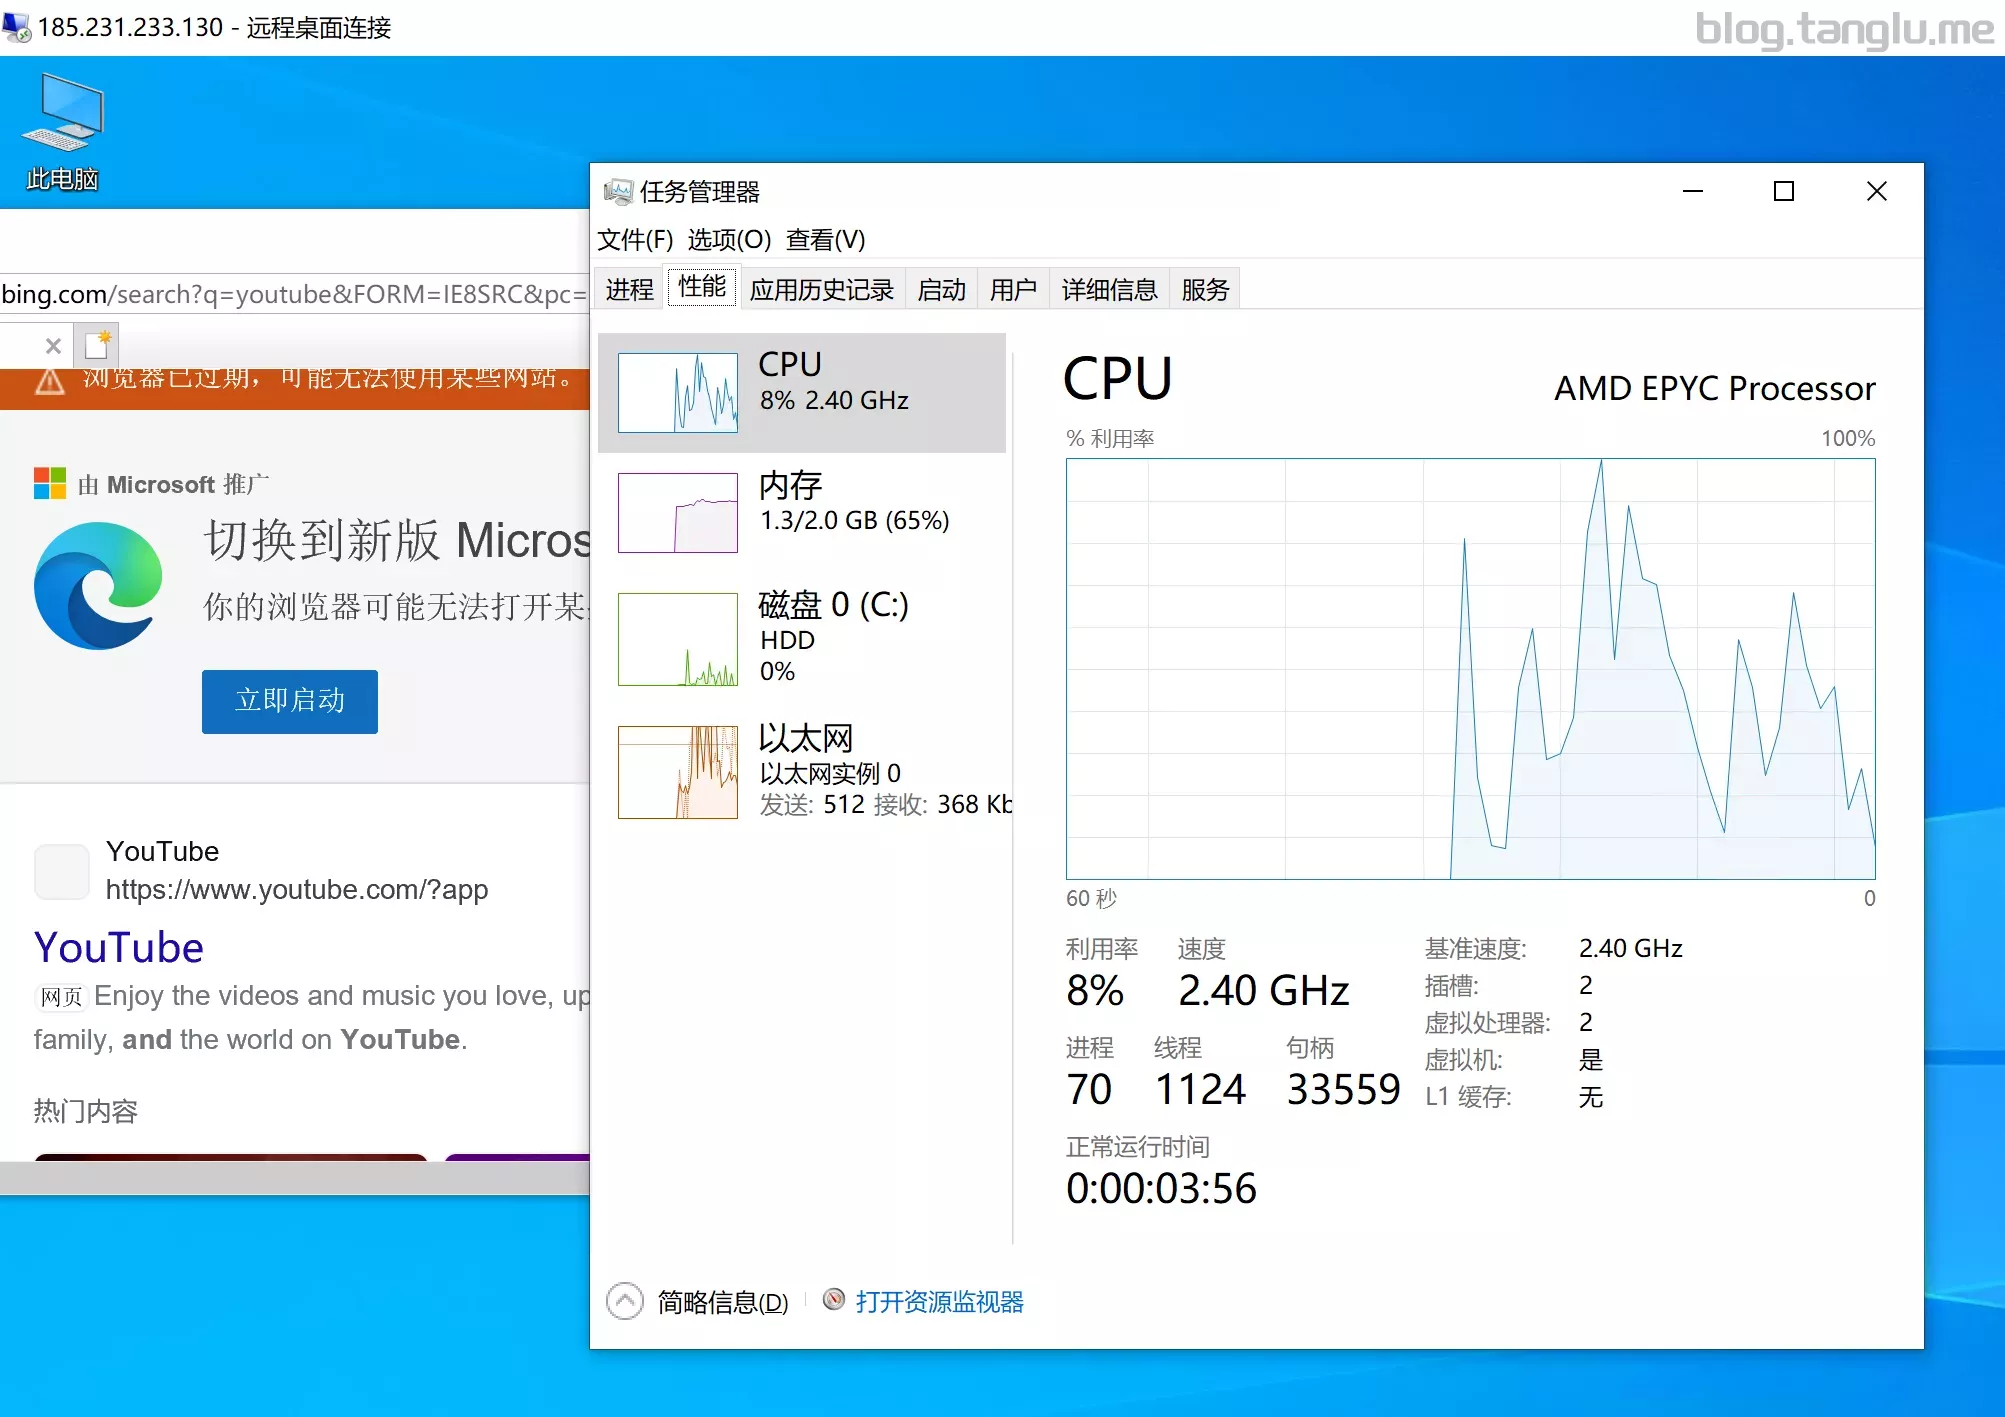The height and width of the screenshot is (1417, 2005).
Task: Click the 热门内容 heading
Action: coord(86,1111)
